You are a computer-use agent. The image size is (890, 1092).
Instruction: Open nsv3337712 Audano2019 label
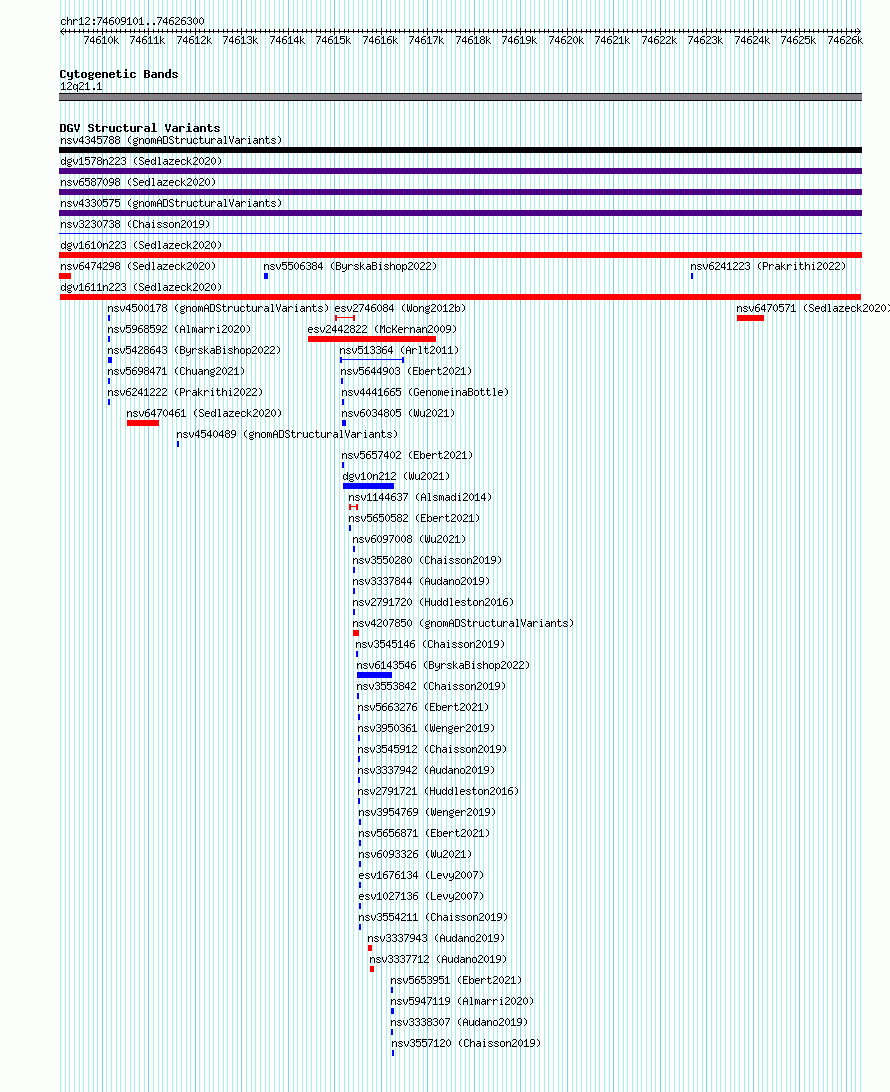click(438, 959)
